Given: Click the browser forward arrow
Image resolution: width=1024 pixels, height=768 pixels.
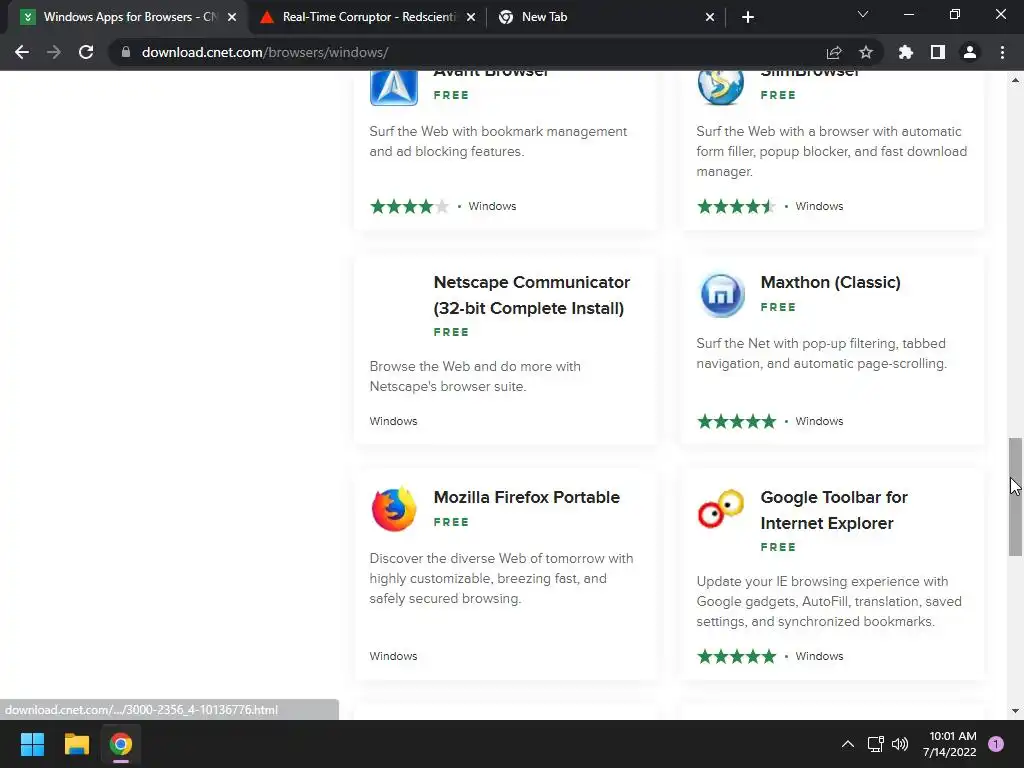Looking at the screenshot, I should (54, 52).
